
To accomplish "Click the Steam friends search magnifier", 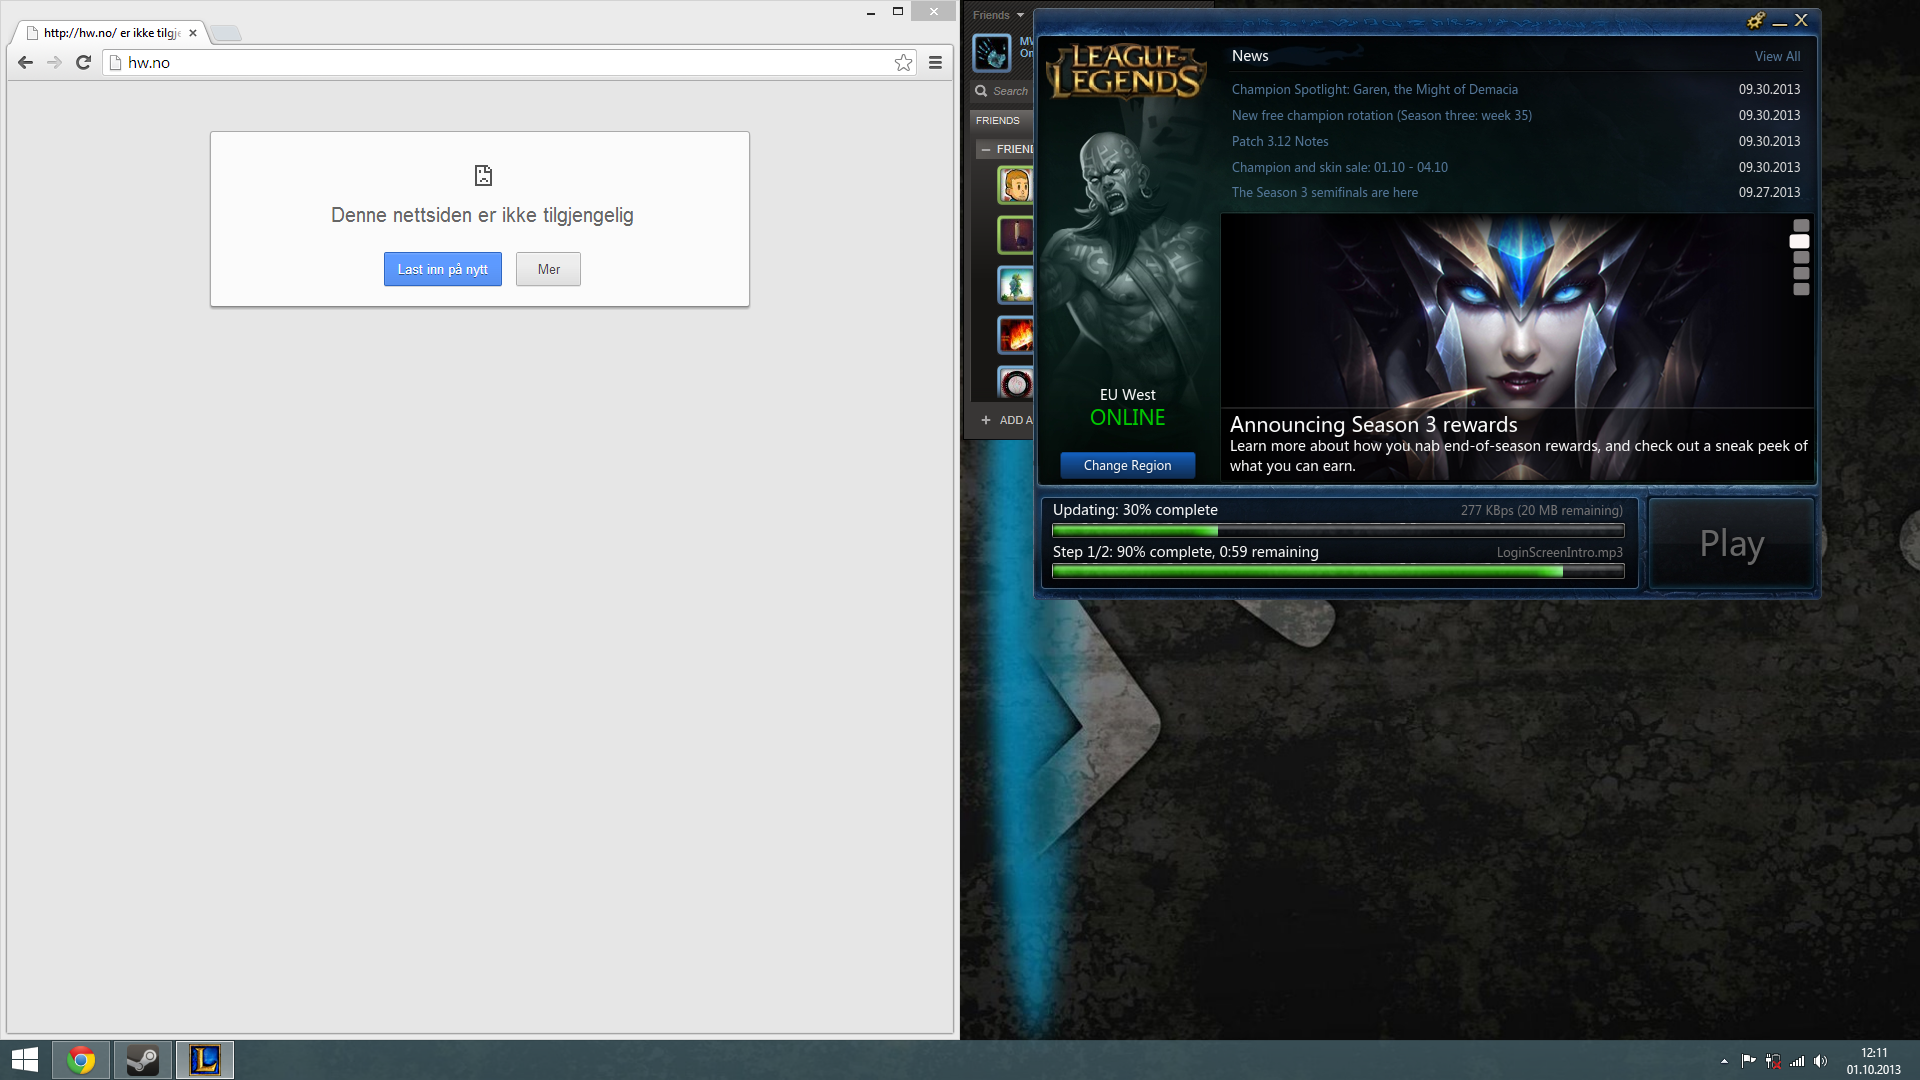I will coord(981,91).
